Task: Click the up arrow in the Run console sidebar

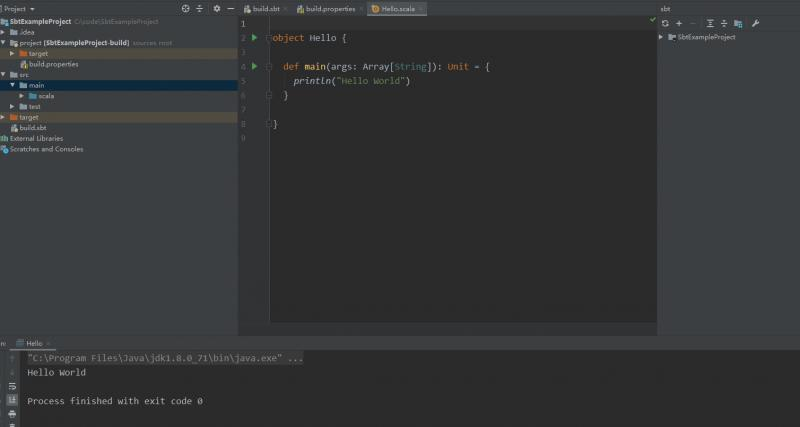Action: pos(12,359)
